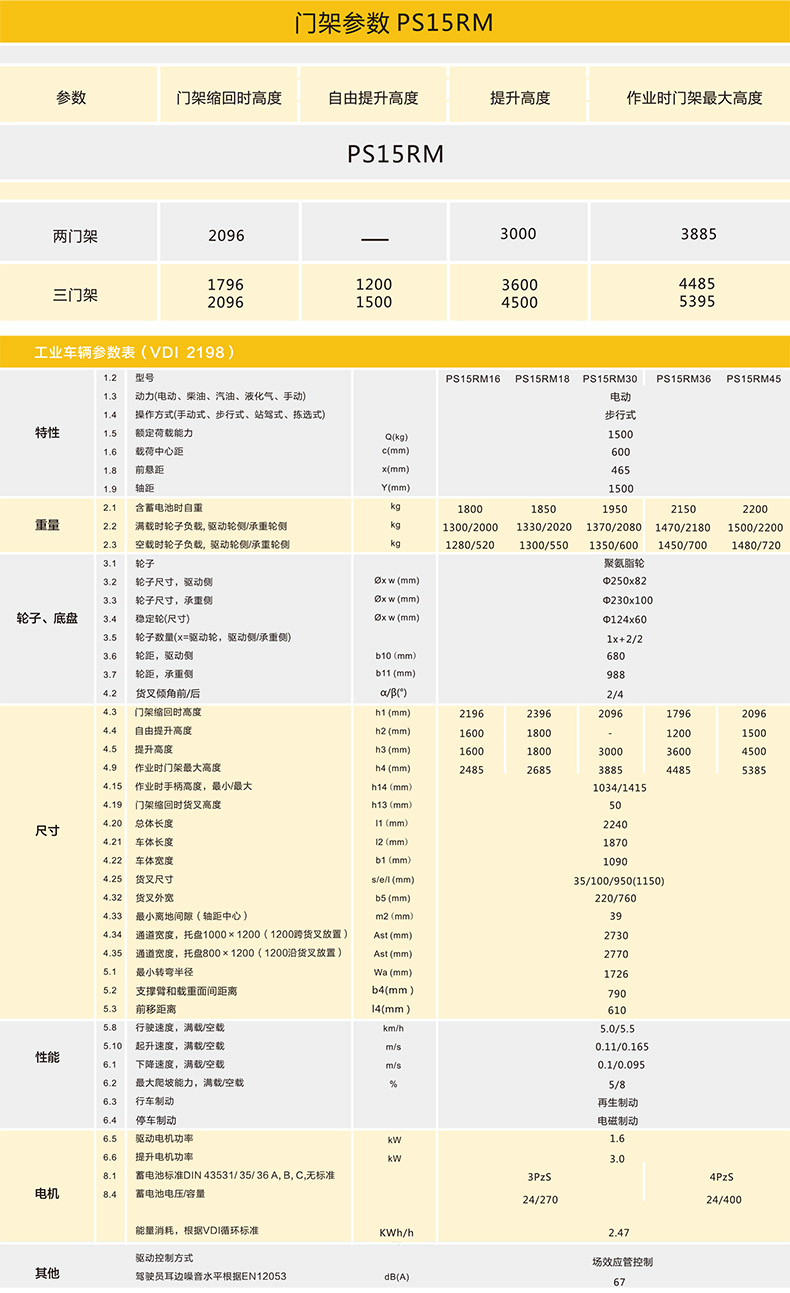Image resolution: width=790 pixels, height=1293 pixels.
Task: Click the 性能 category label
Action: [47, 1057]
